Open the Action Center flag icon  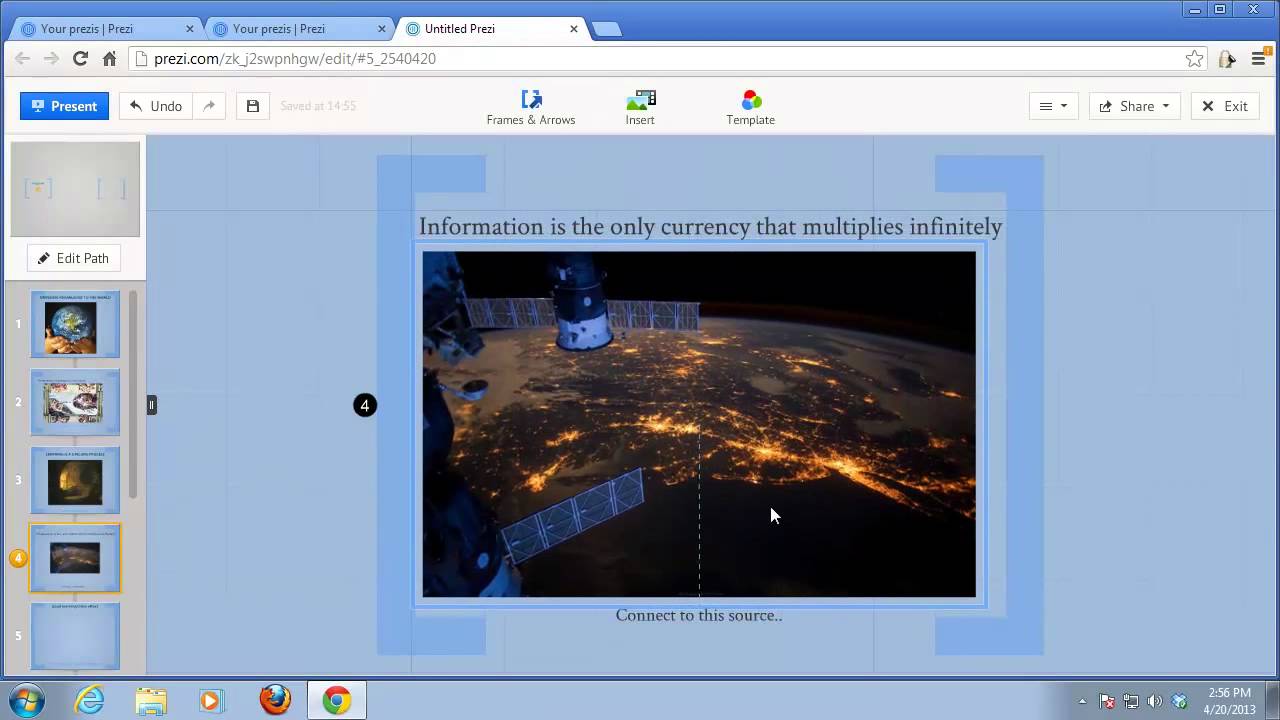(1107, 701)
